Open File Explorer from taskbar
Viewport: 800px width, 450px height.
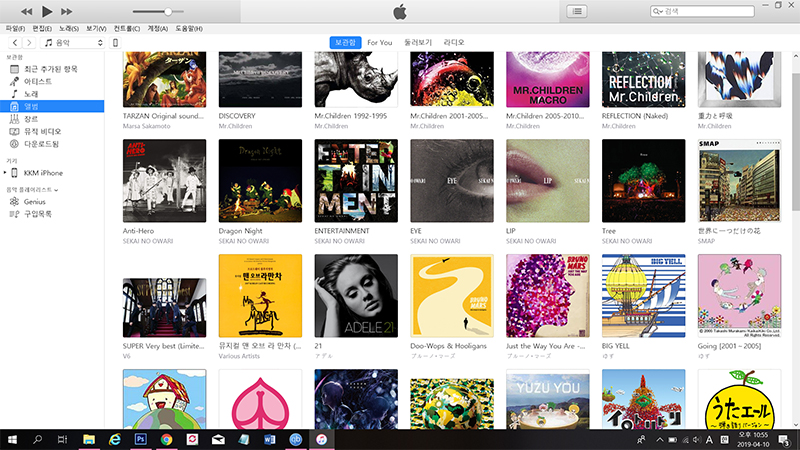click(x=89, y=439)
